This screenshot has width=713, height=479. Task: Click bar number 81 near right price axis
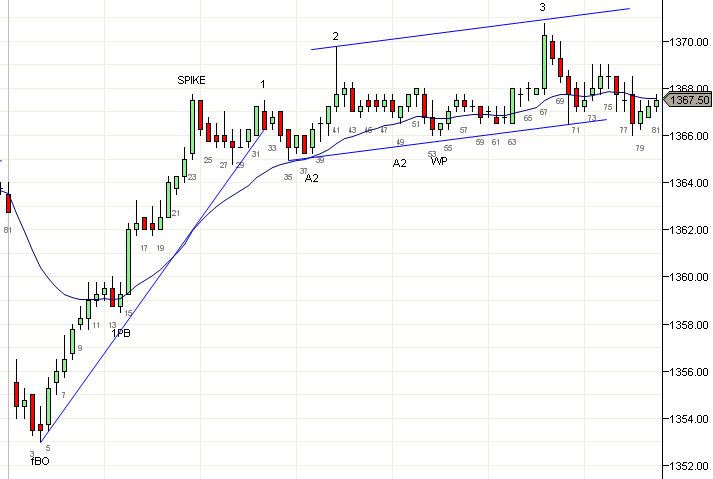point(655,130)
